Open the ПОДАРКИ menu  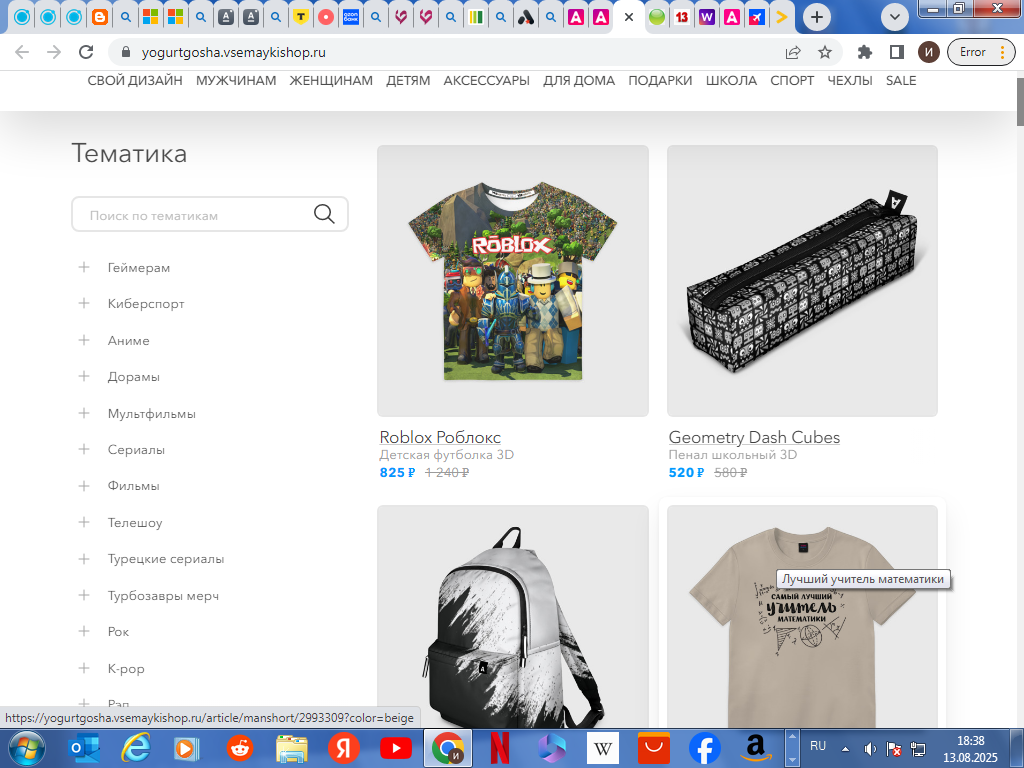coord(660,80)
